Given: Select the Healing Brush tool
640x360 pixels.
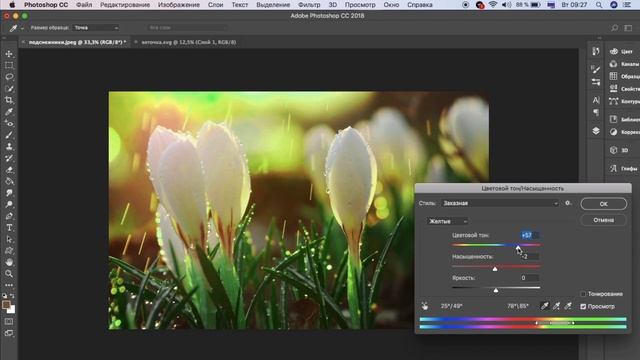Looking at the screenshot, I should (x=9, y=123).
